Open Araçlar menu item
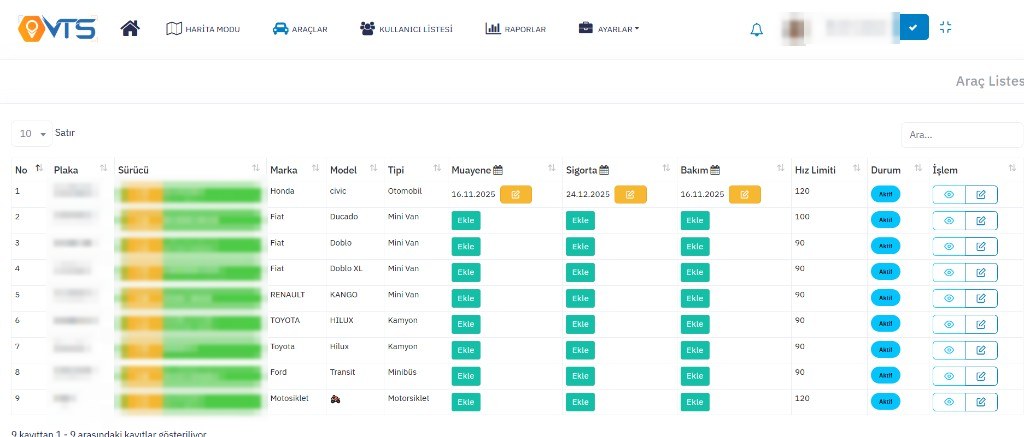1024x437 pixels. coord(300,29)
